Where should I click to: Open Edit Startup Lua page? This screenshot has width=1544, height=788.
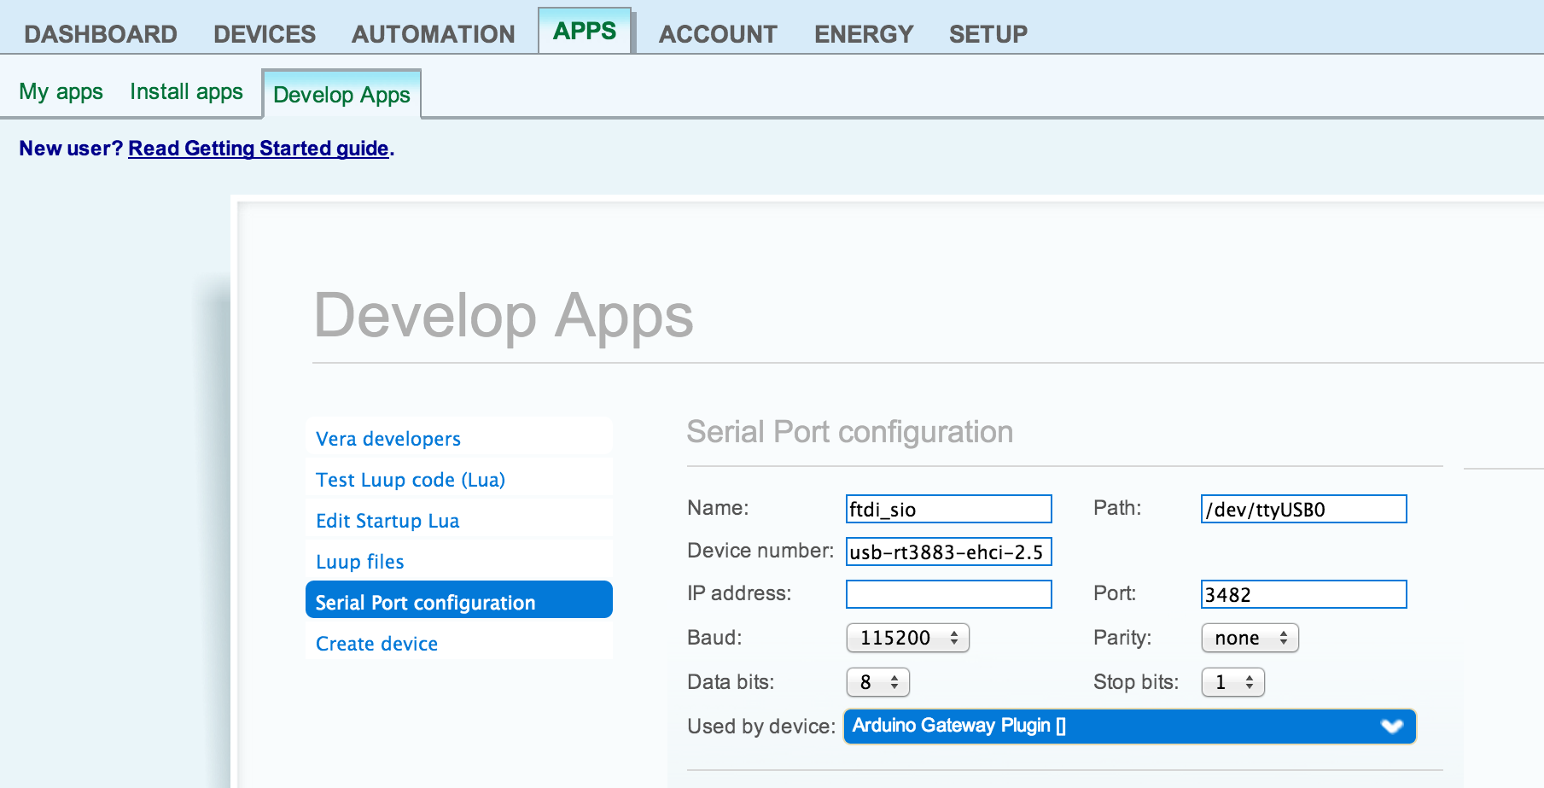tap(387, 521)
